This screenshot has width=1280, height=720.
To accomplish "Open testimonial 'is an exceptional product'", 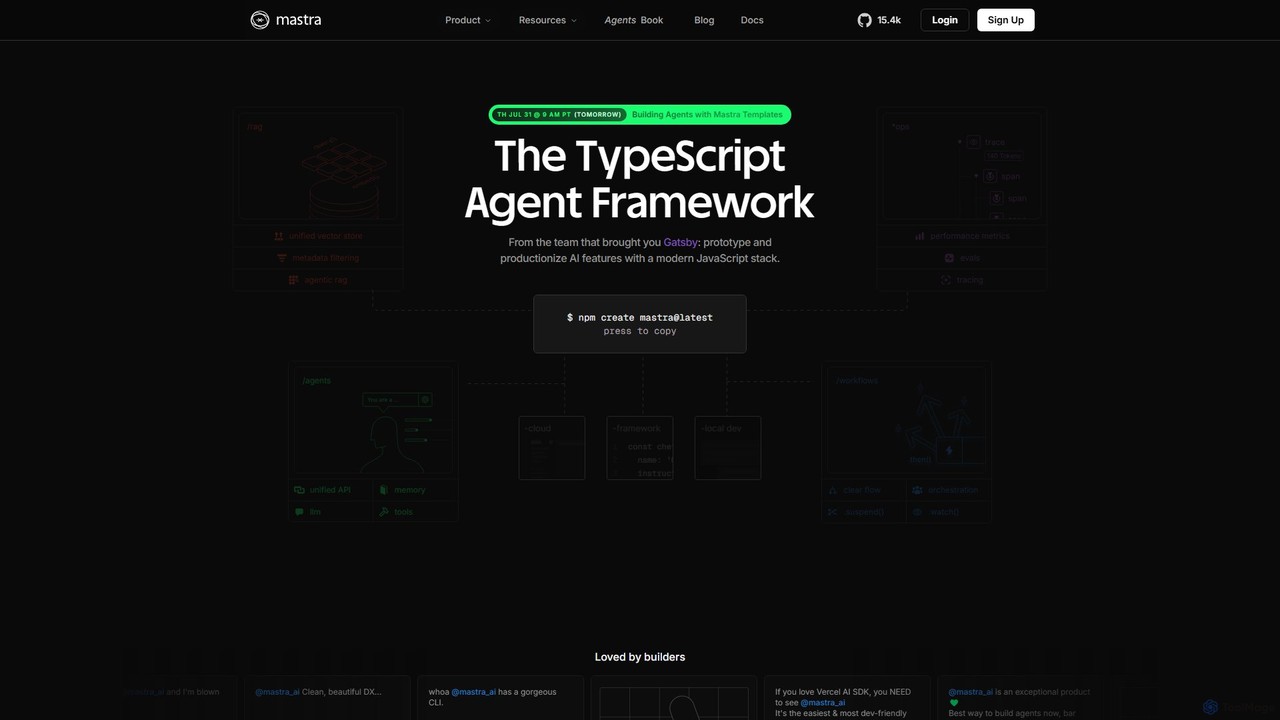I will click(1020, 697).
